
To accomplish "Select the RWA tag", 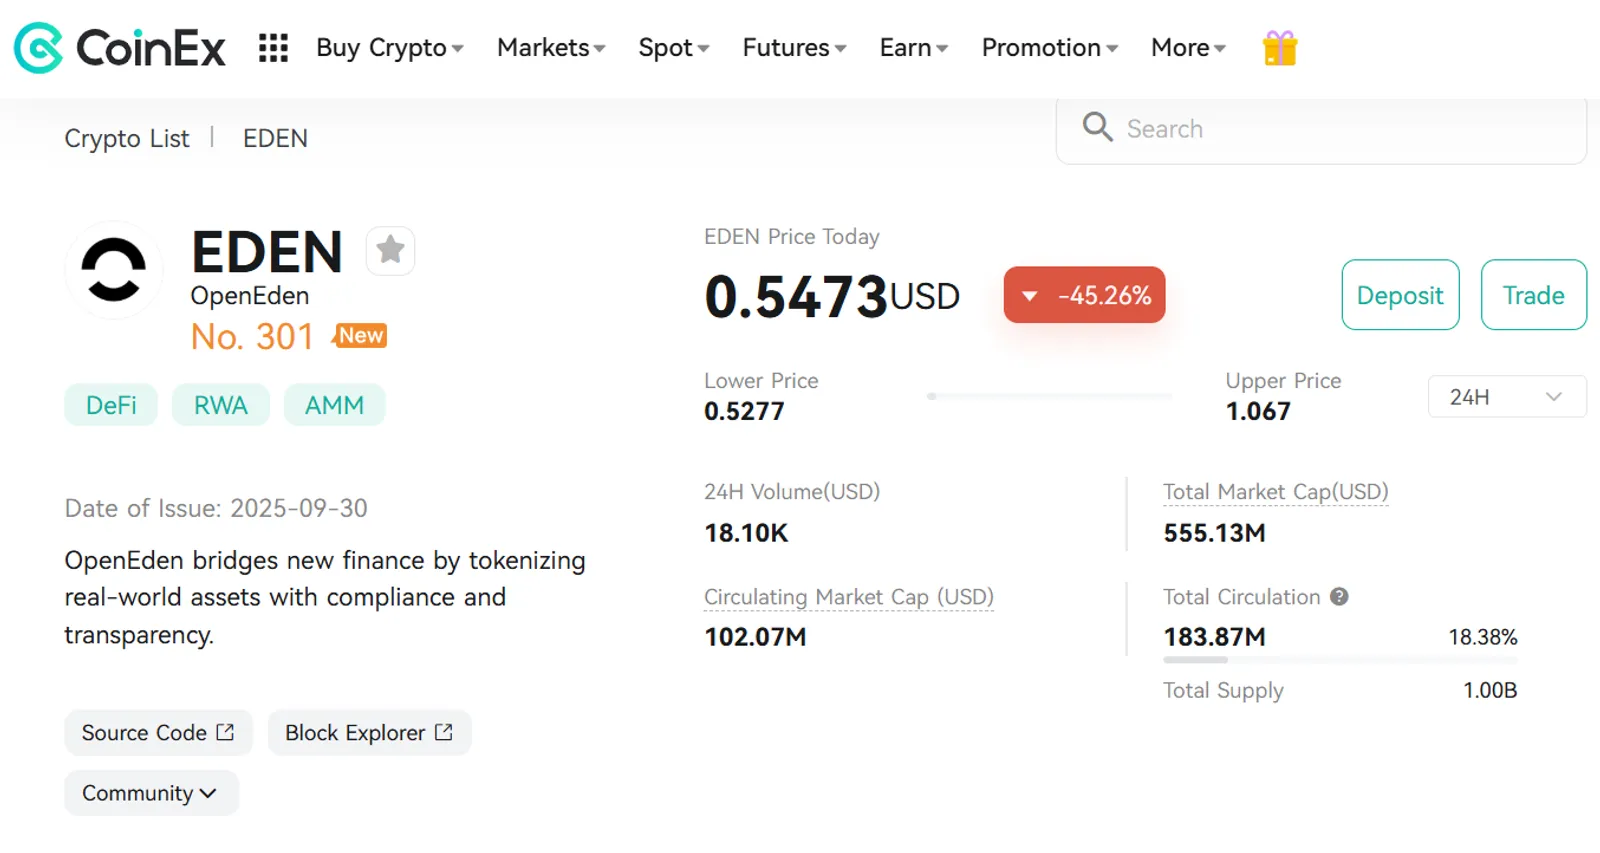I will [220, 405].
